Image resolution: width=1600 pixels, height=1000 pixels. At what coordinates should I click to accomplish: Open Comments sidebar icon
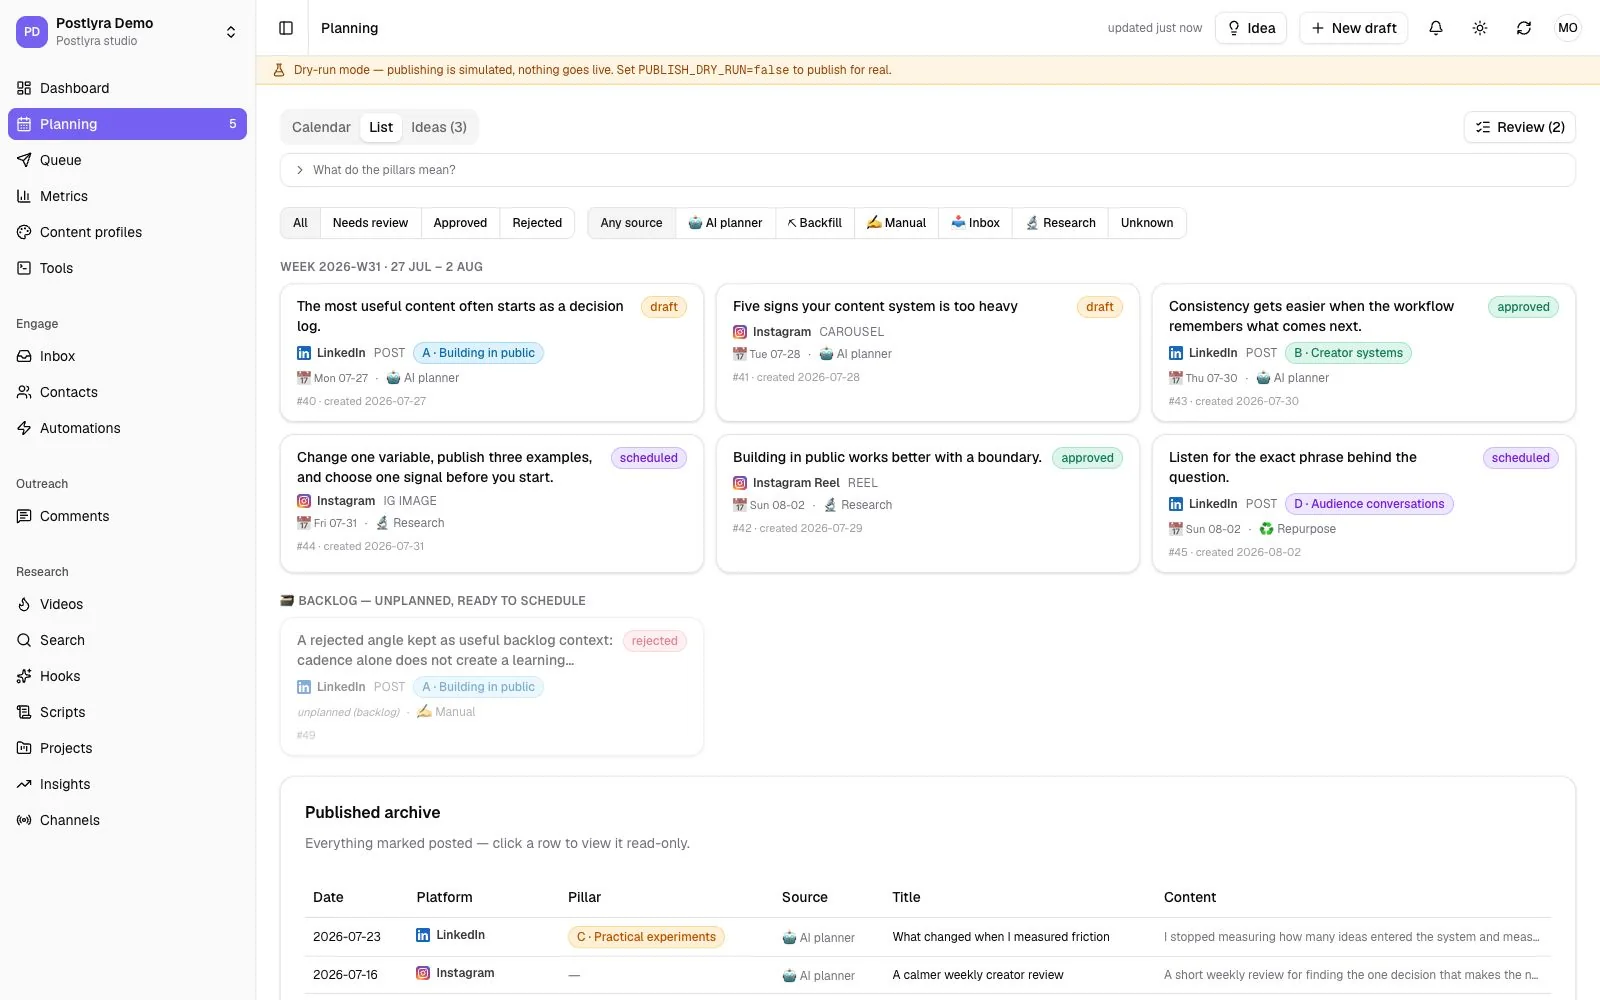(x=24, y=516)
